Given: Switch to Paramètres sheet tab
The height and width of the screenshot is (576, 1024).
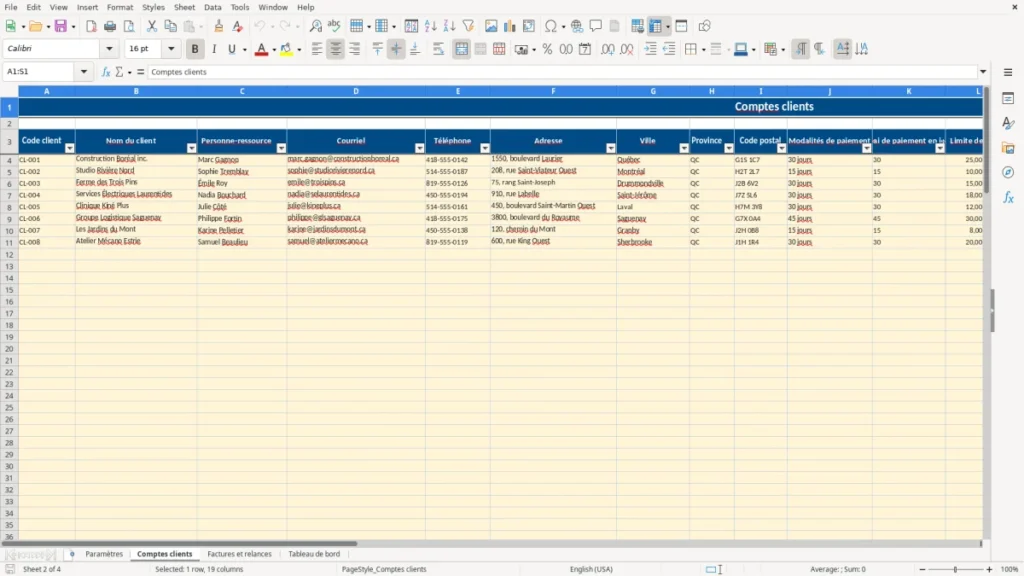Looking at the screenshot, I should coord(104,554).
